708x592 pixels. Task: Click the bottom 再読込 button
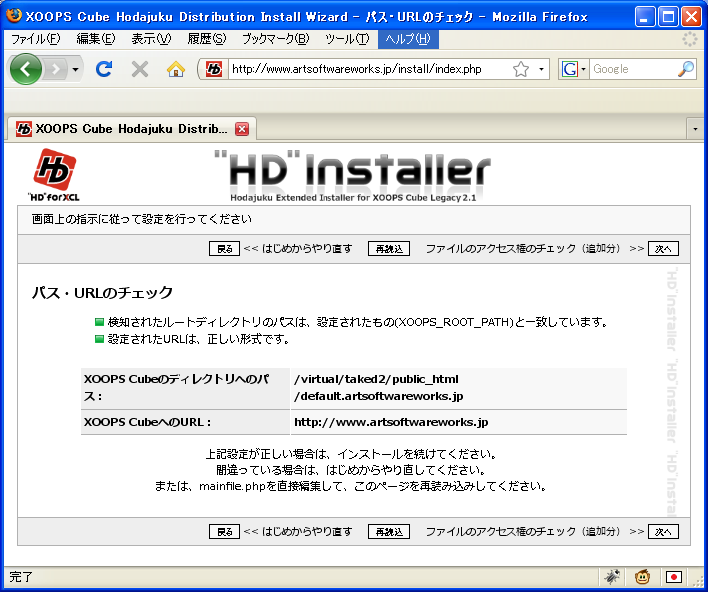click(389, 532)
